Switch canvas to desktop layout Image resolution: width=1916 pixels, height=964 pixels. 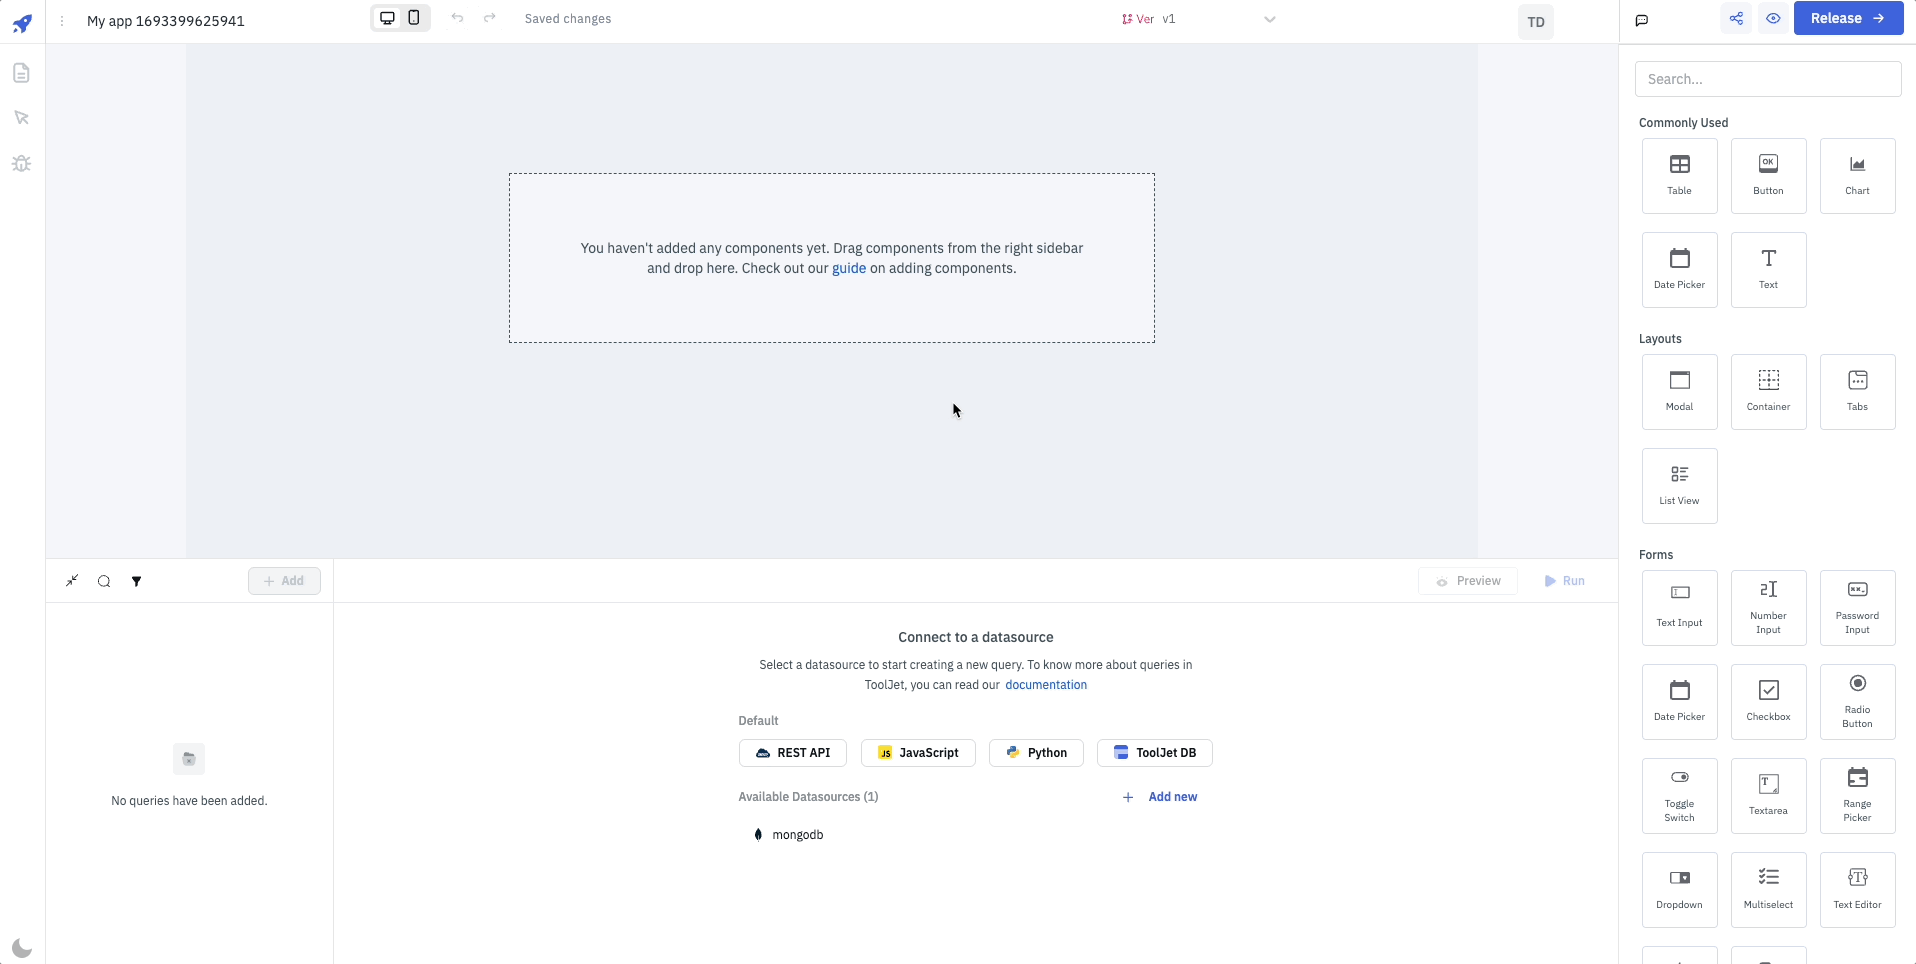387,18
